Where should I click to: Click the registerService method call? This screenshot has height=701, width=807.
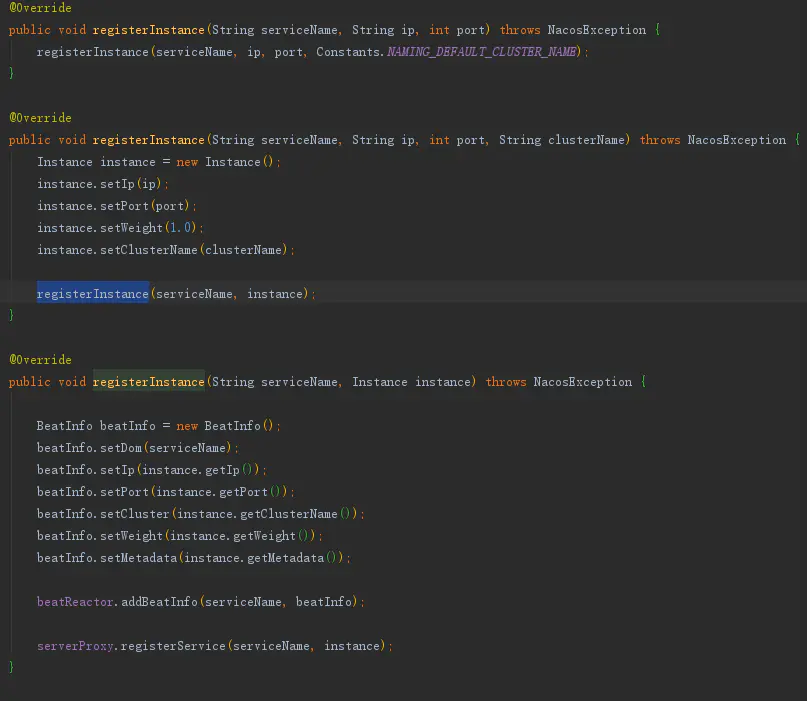(x=173, y=646)
